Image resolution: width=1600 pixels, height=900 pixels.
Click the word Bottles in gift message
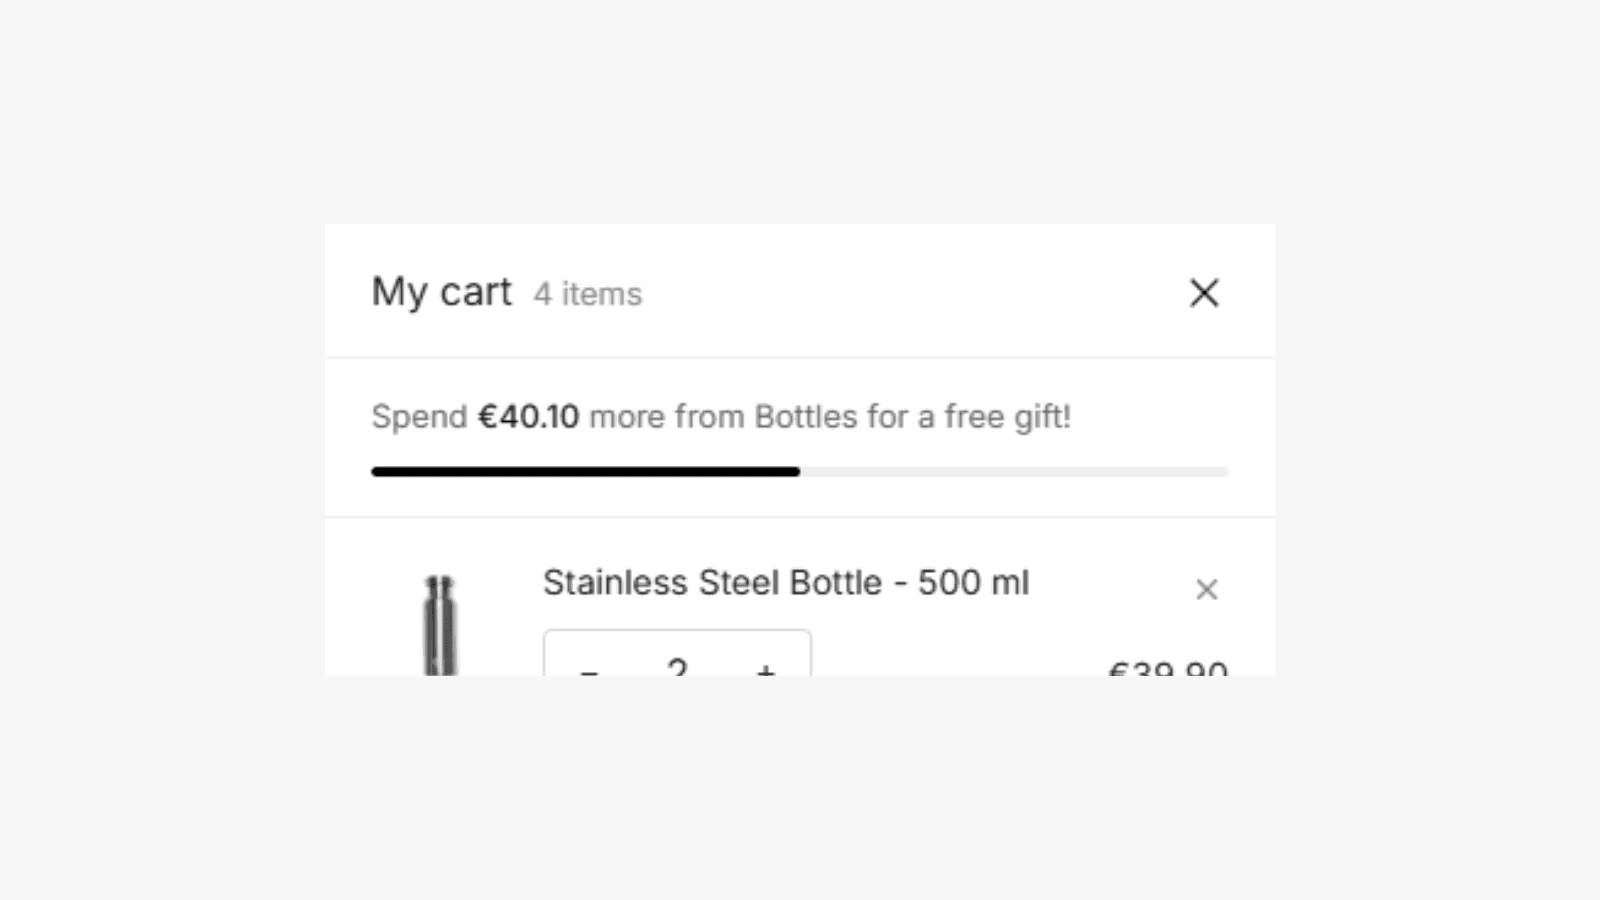[806, 416]
